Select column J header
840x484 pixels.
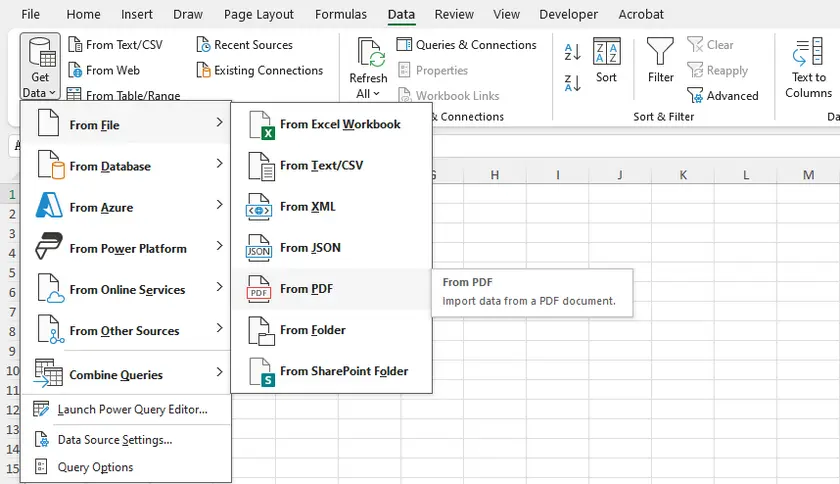click(x=620, y=175)
